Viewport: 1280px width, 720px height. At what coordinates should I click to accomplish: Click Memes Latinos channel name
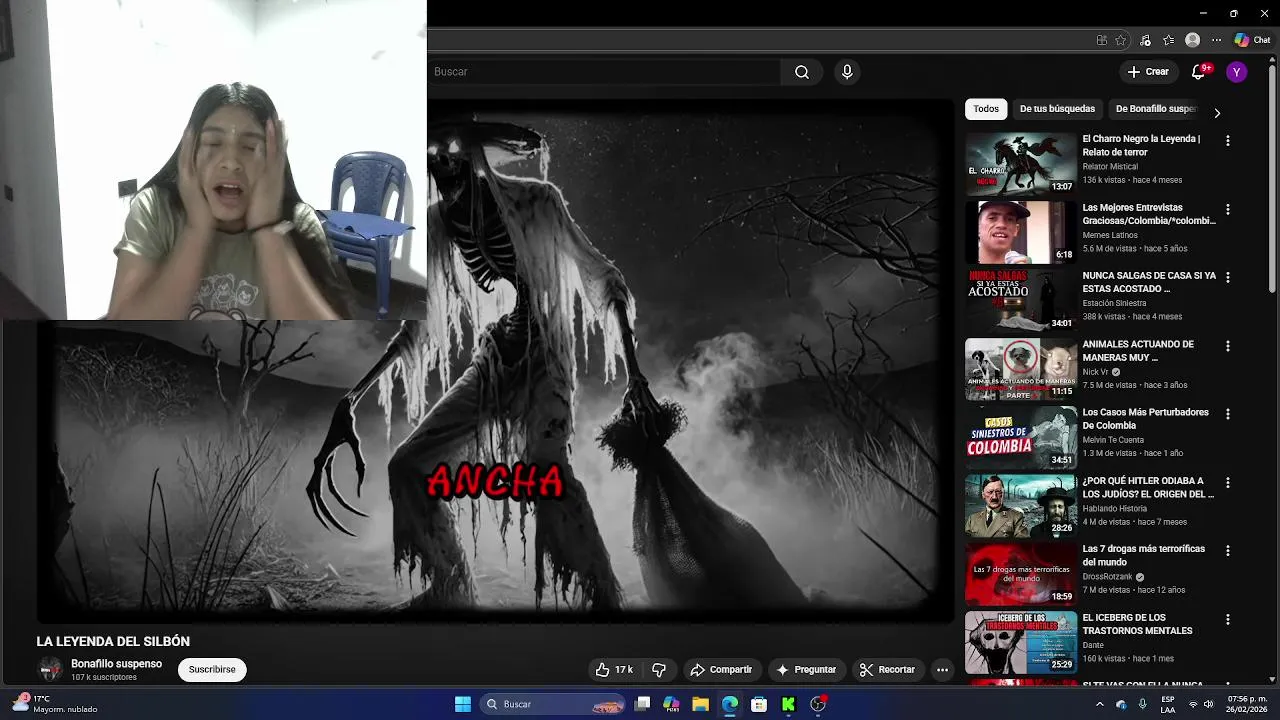coord(1110,235)
